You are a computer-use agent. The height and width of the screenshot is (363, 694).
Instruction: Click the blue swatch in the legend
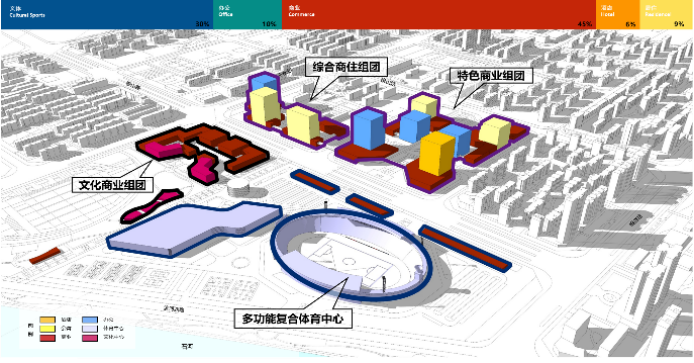[x=90, y=320]
